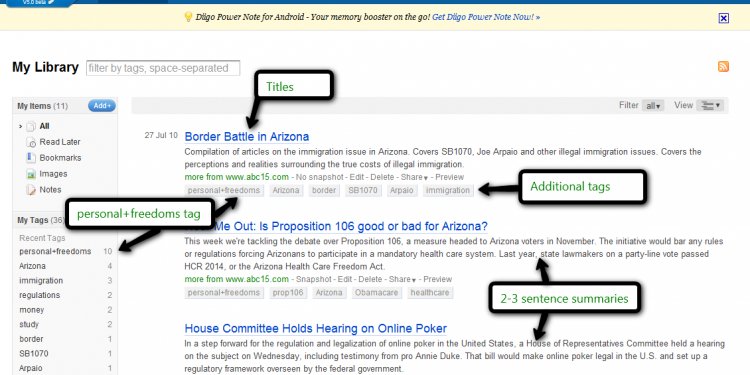750x375 pixels.
Task: Focus the filter by tags input field
Action: point(163,68)
